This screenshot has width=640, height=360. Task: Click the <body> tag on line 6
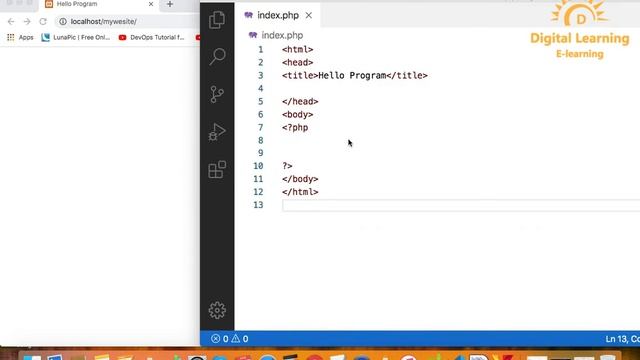pyautogui.click(x=298, y=114)
